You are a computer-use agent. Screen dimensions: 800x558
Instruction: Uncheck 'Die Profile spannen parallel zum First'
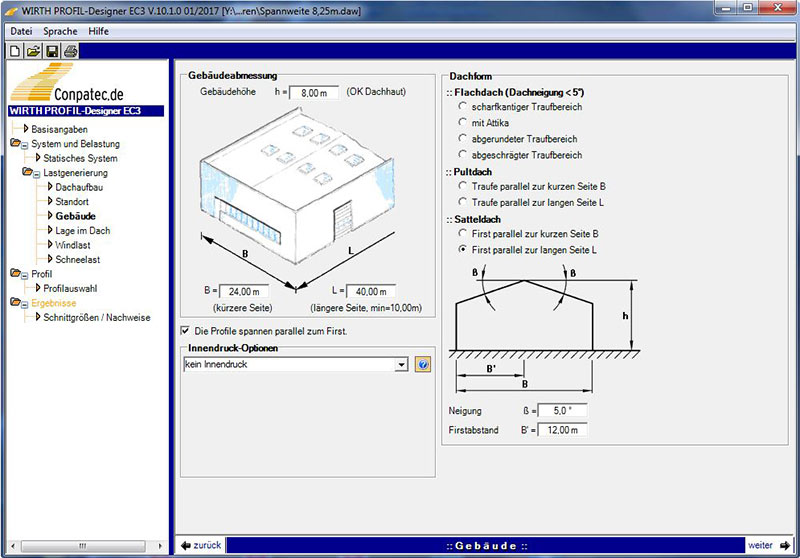[x=185, y=330]
